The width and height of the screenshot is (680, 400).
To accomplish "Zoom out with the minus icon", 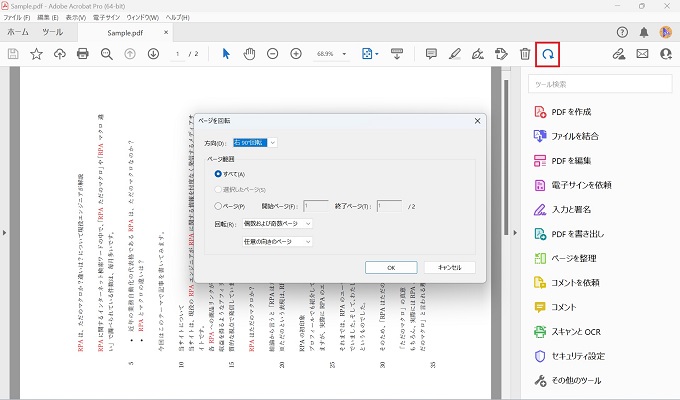I will (272, 54).
